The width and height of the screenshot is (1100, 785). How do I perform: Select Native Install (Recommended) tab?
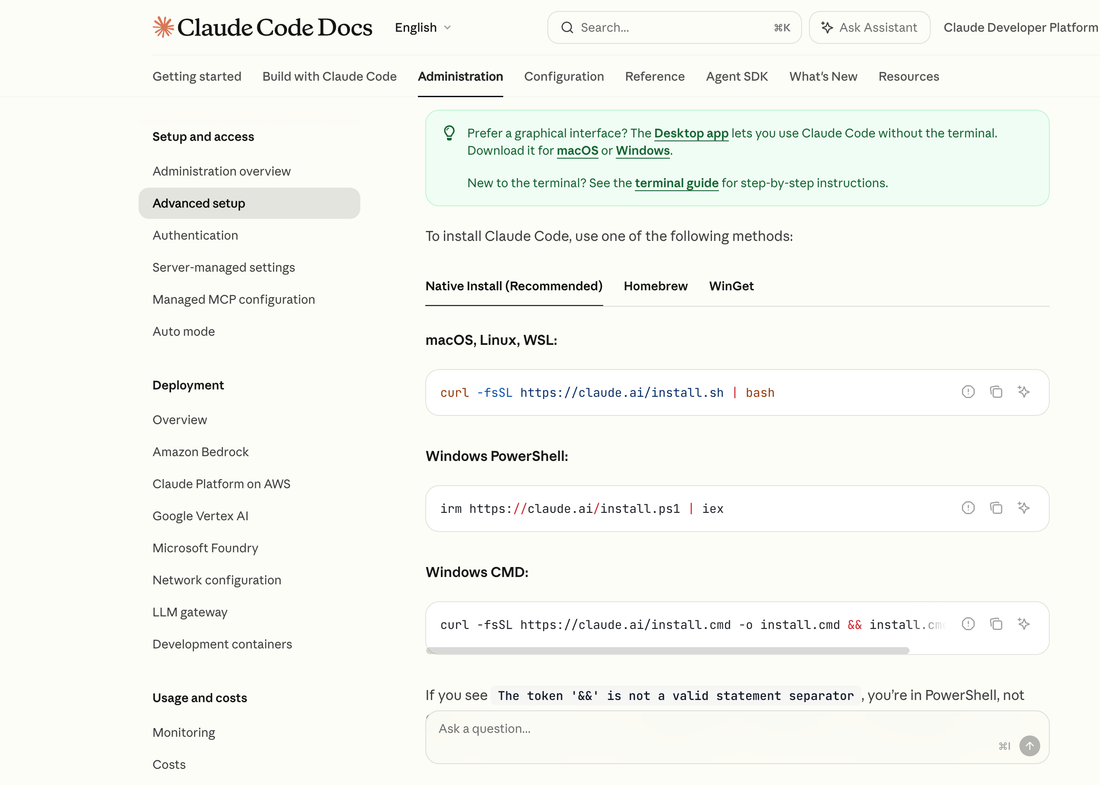pyautogui.click(x=514, y=286)
